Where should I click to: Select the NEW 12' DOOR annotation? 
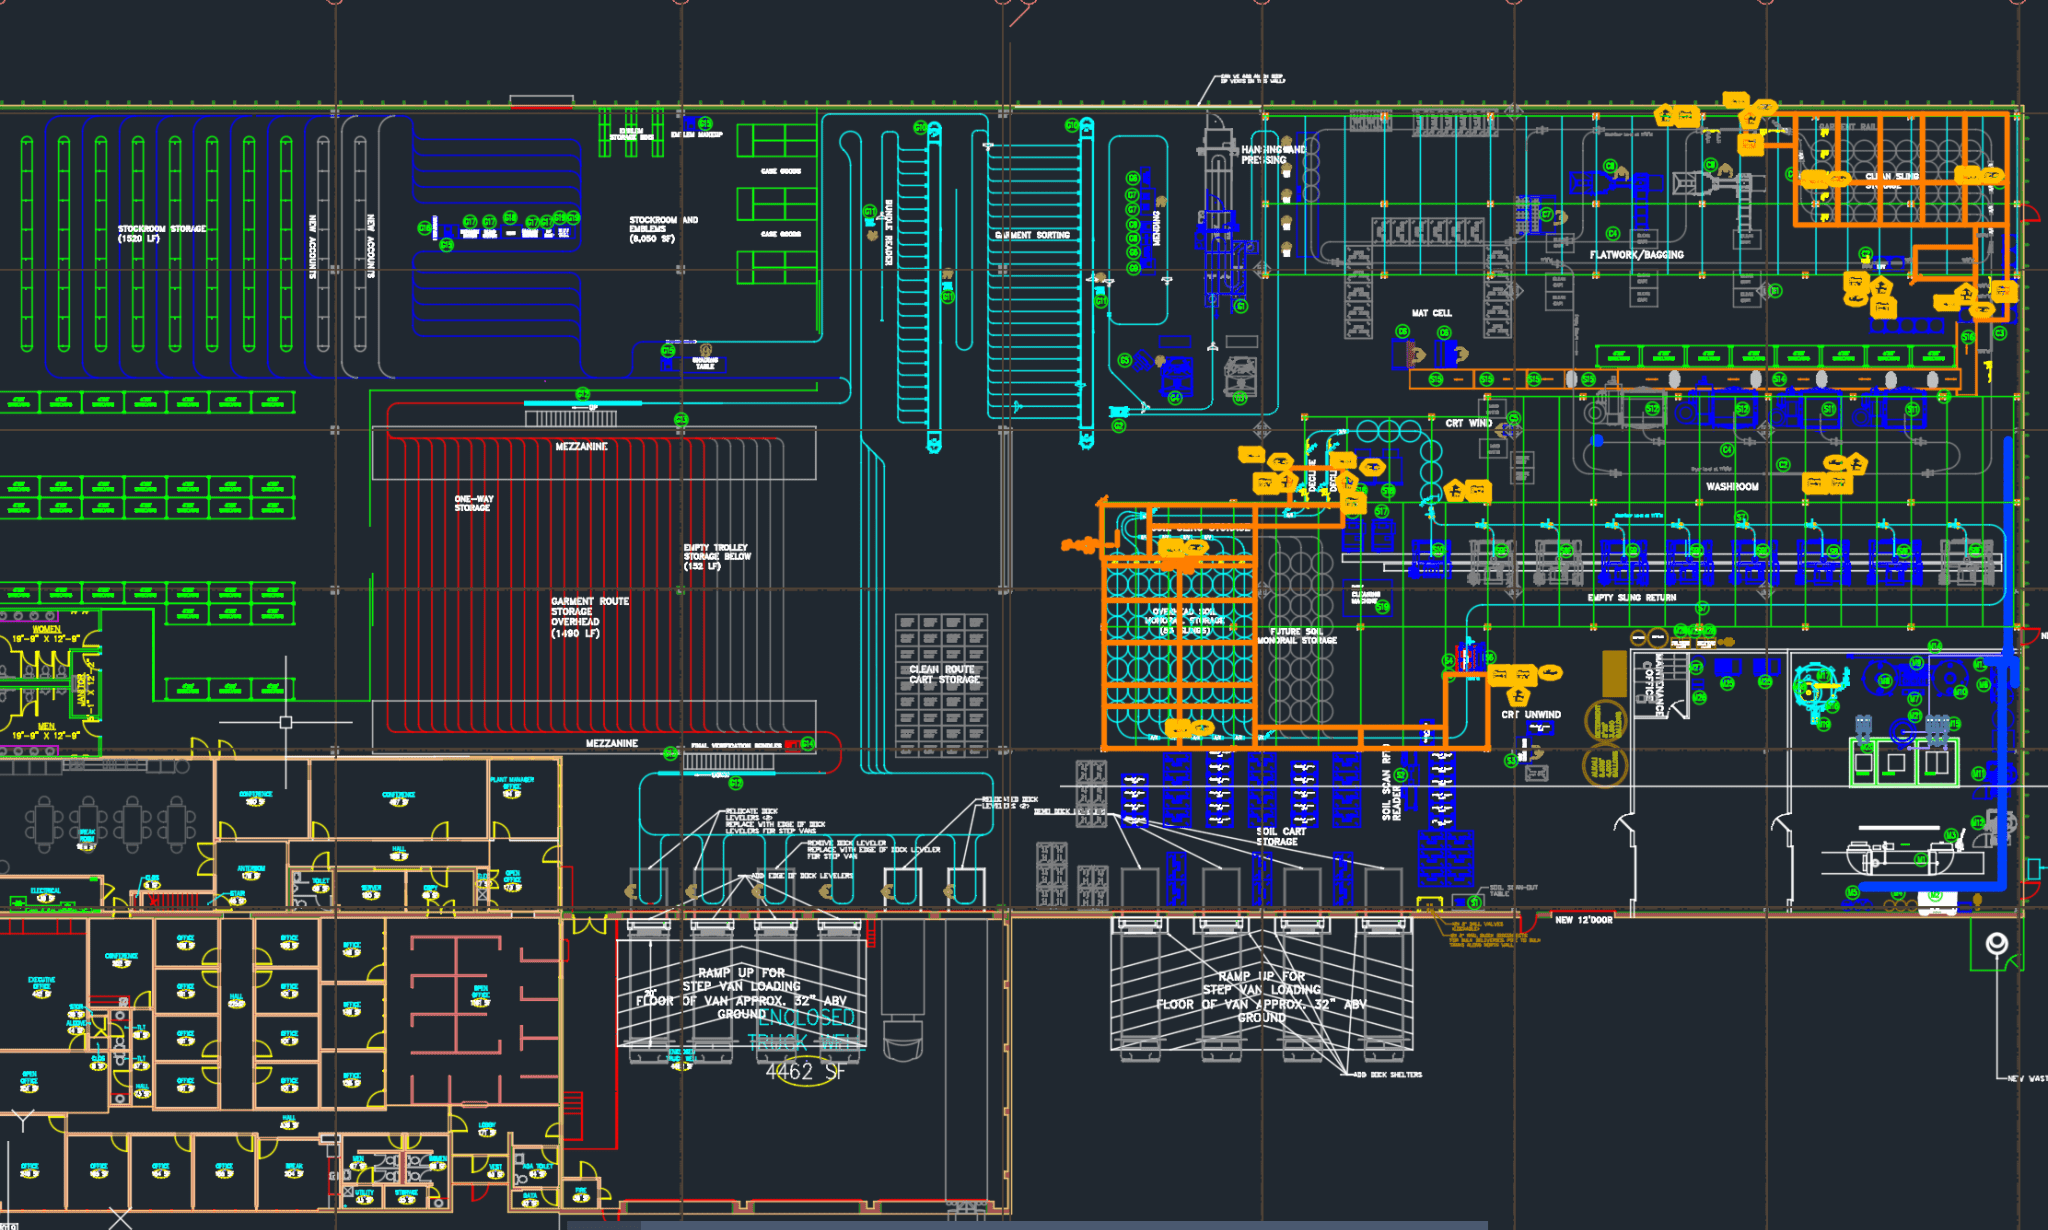(x=1583, y=920)
